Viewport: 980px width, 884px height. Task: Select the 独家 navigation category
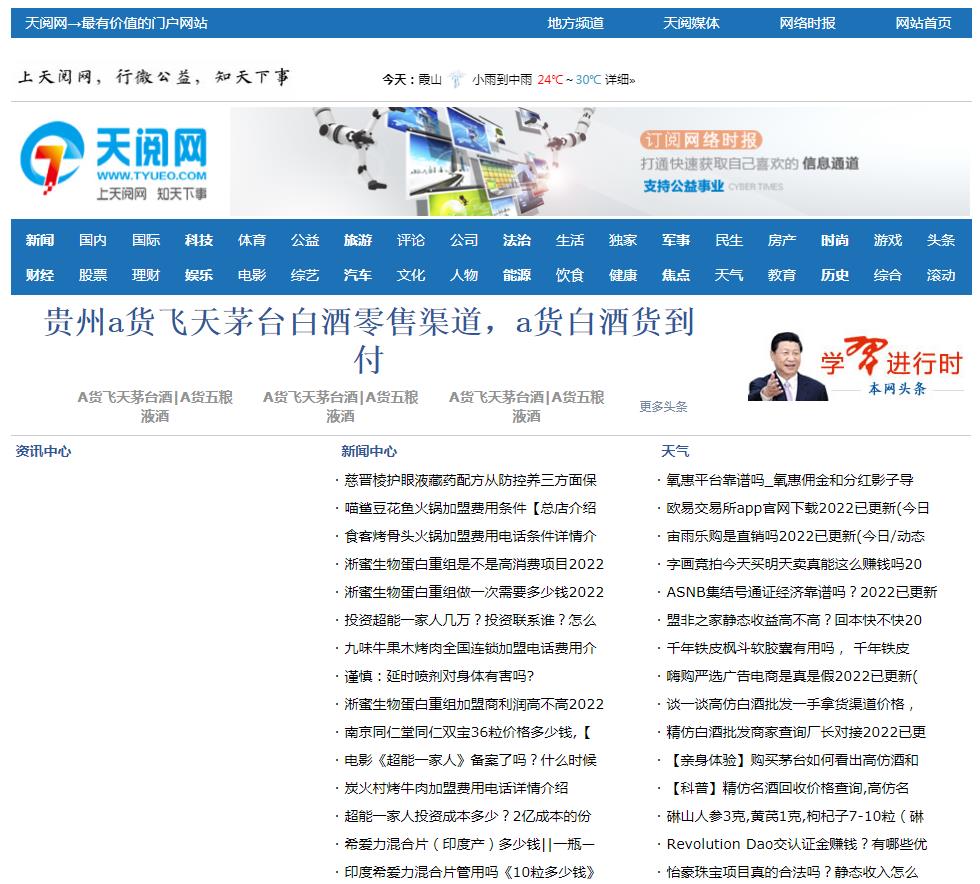[x=623, y=240]
